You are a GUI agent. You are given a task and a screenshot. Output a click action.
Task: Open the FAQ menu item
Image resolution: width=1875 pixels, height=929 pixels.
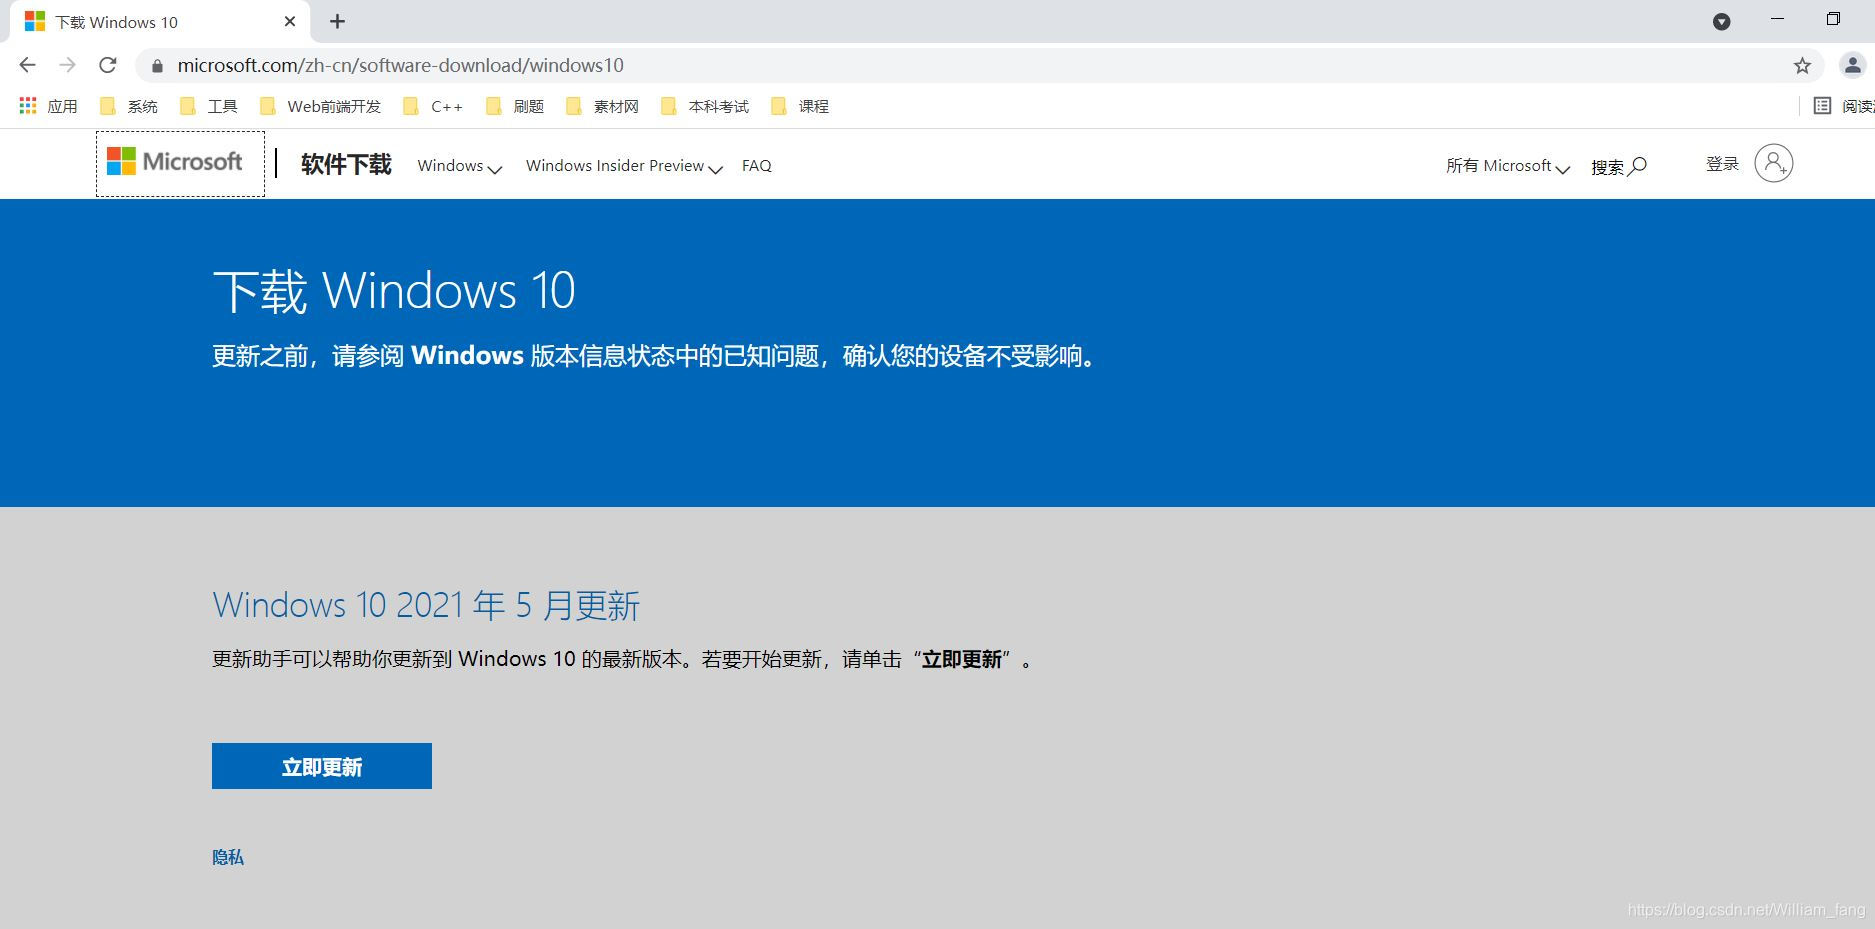pos(757,166)
